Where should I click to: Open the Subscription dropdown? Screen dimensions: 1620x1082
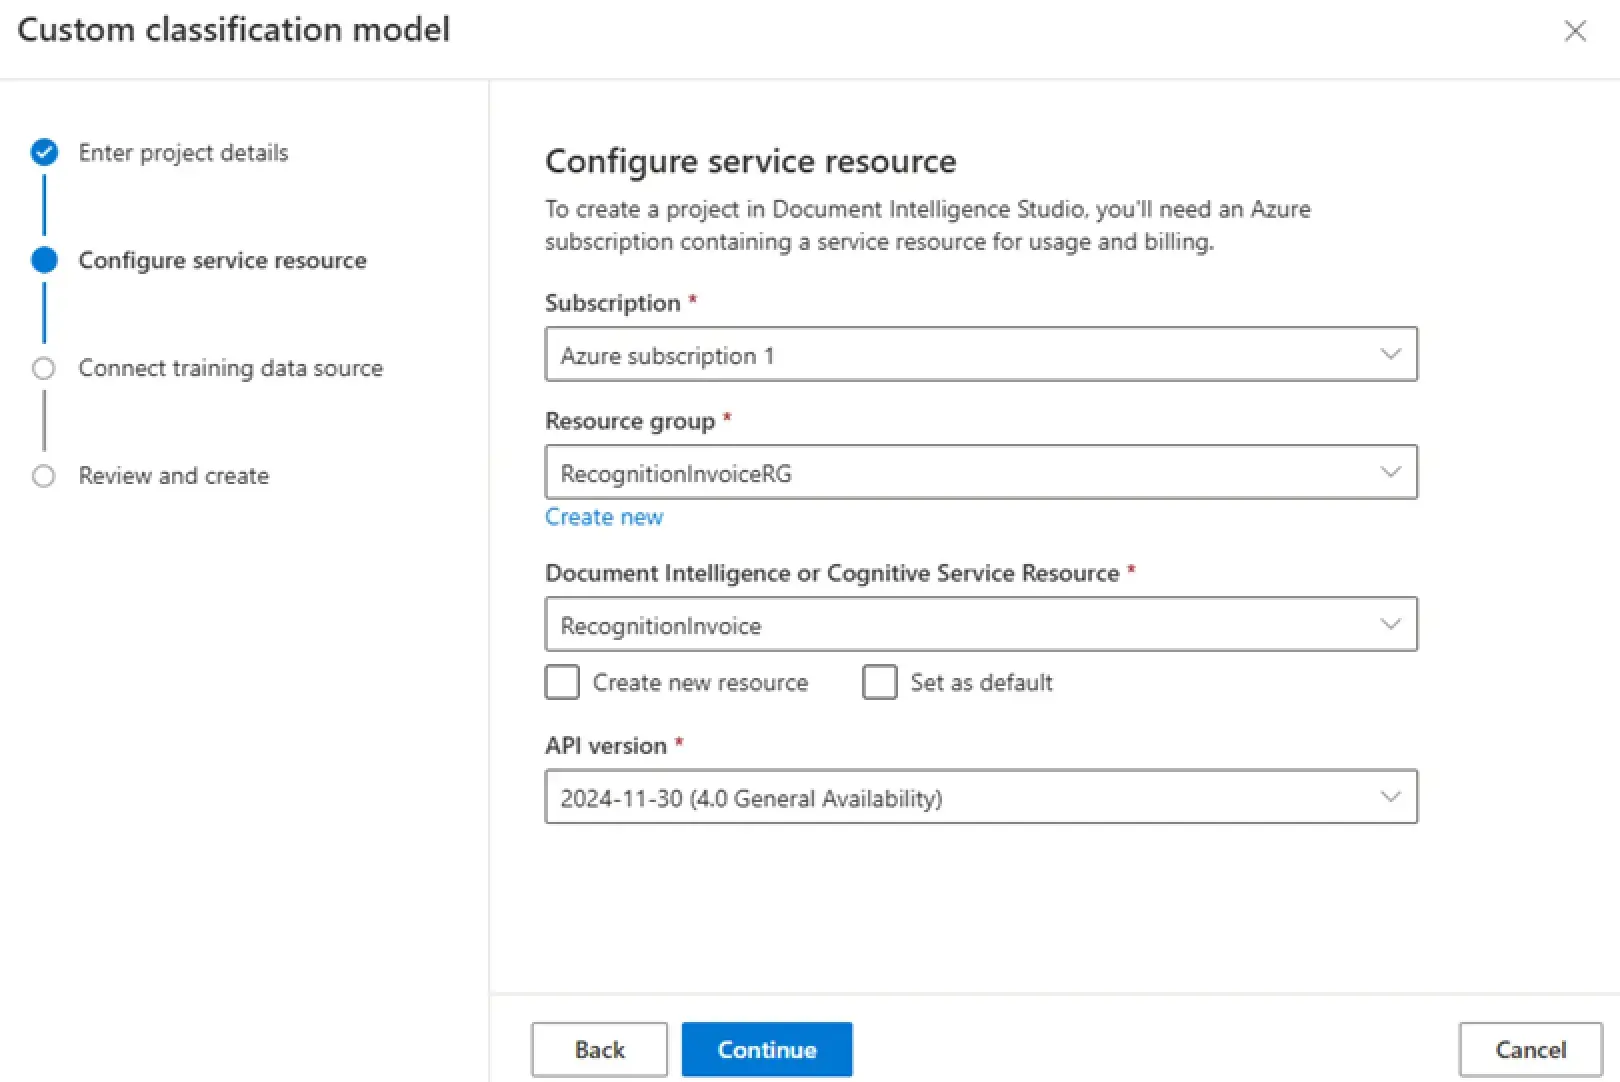click(981, 354)
